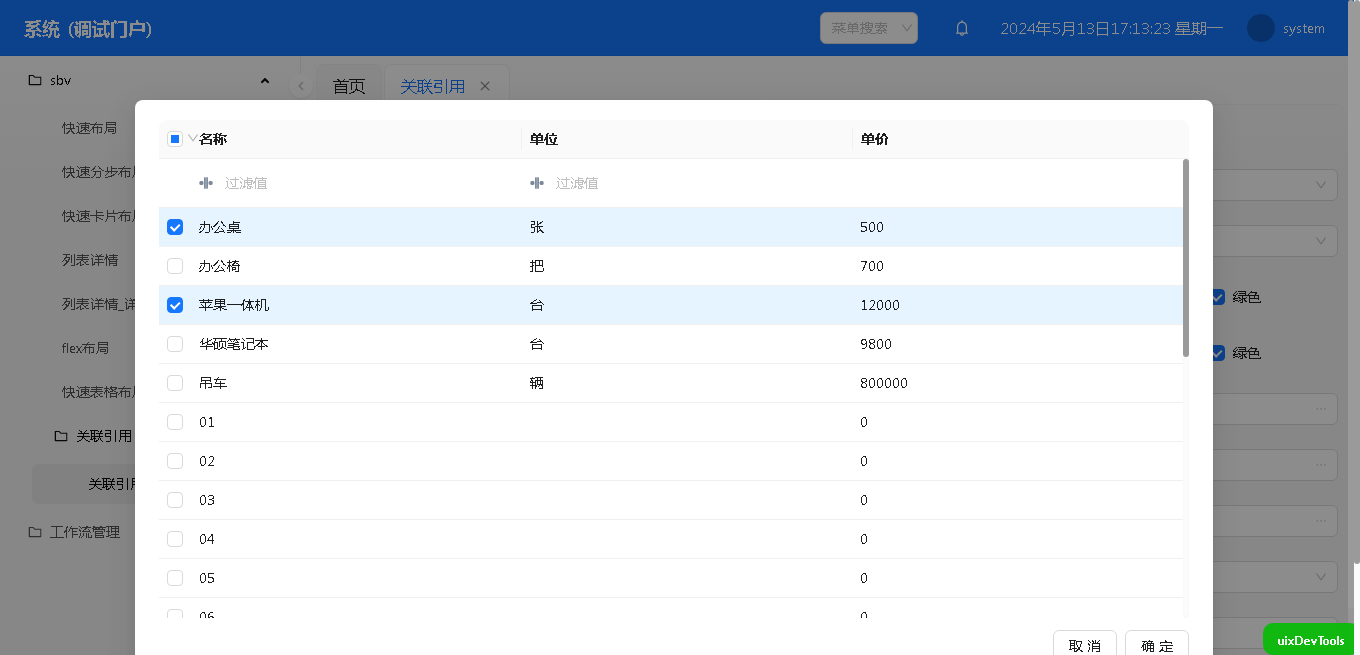Collapse the sbv menu group
This screenshot has height=655, width=1360.
pos(265,80)
